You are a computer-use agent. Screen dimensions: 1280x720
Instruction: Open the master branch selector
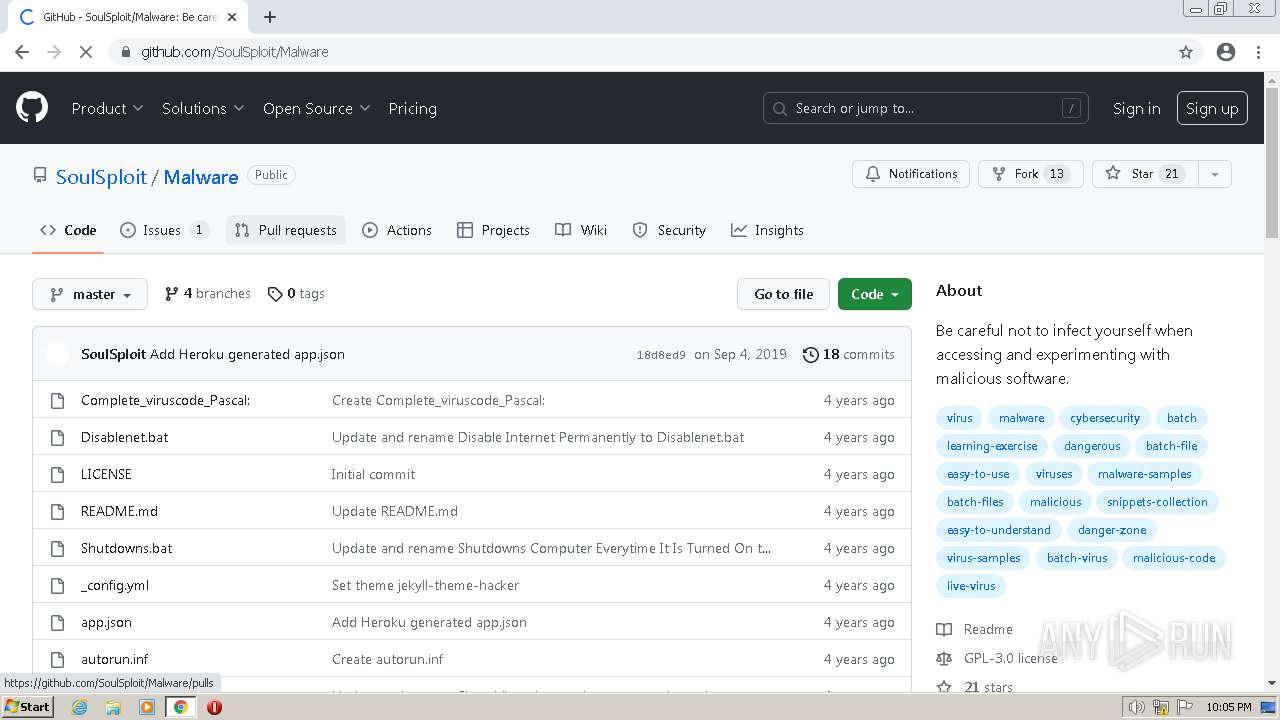pyautogui.click(x=90, y=294)
